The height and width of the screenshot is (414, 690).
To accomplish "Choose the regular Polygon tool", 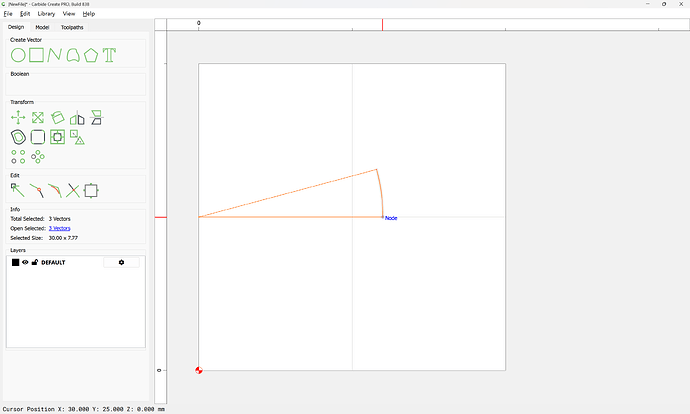I will click(x=91, y=55).
